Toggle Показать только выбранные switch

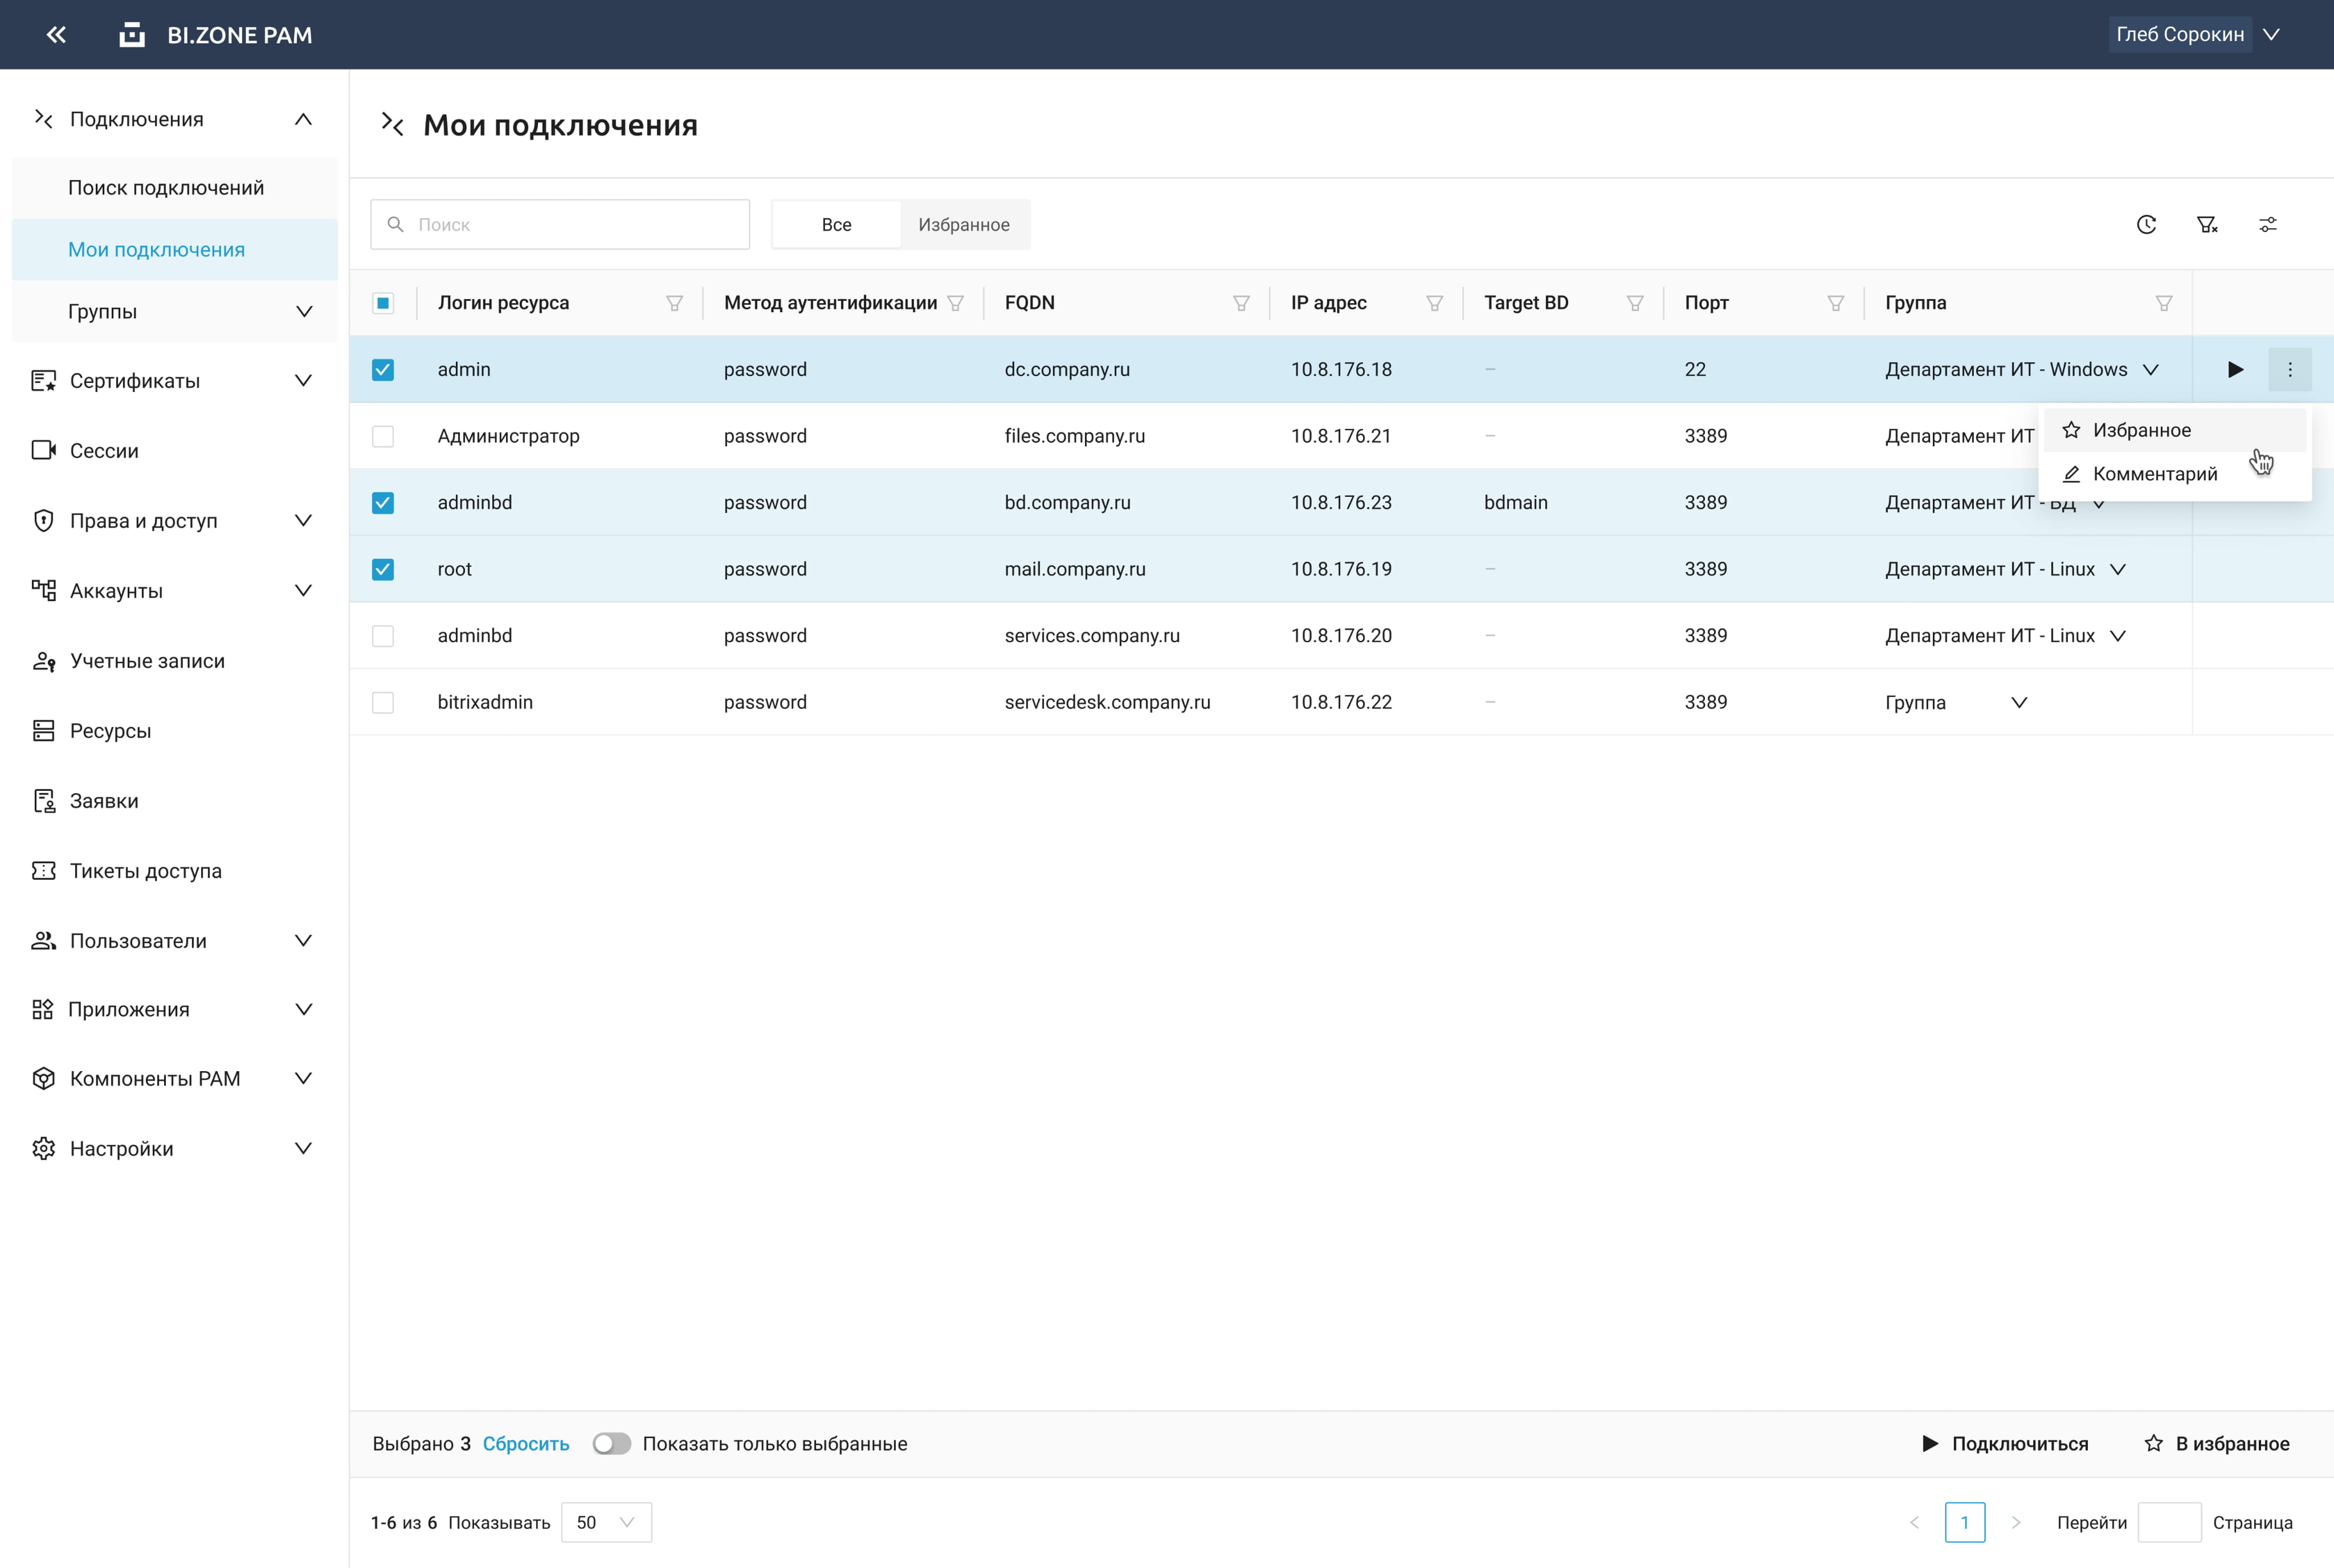tap(611, 1444)
